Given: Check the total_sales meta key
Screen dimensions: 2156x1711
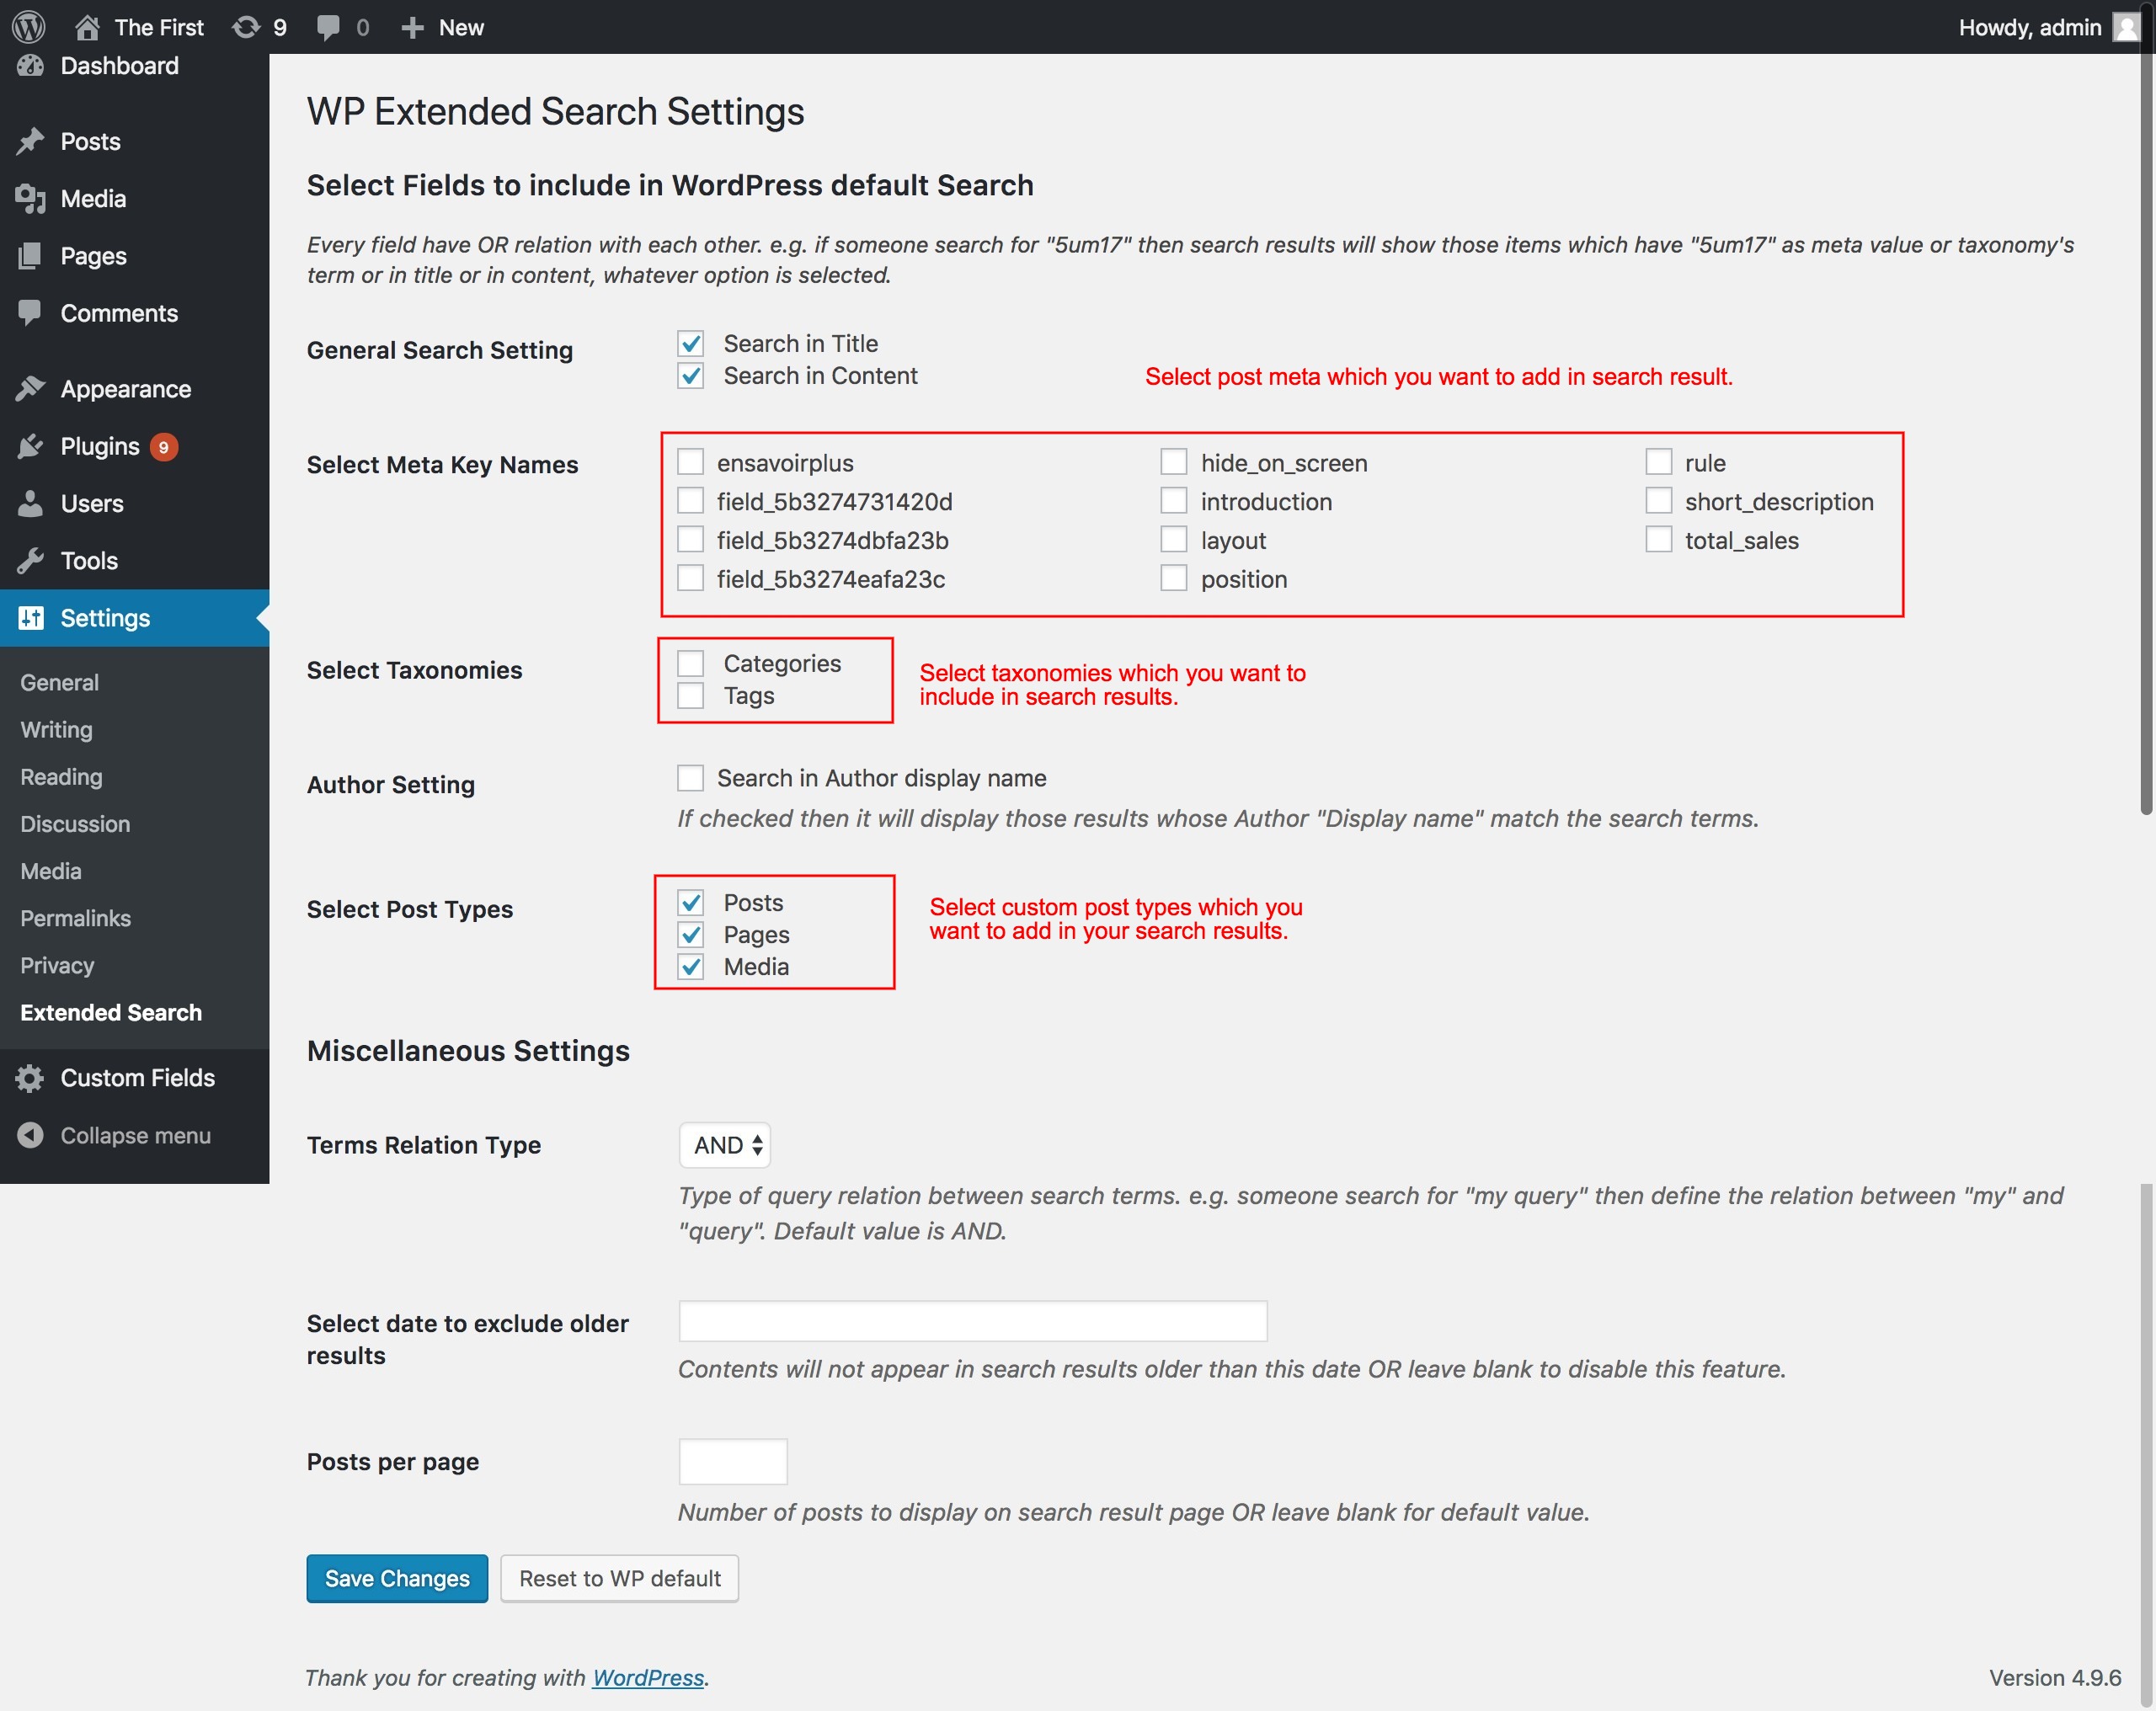Looking at the screenshot, I should click(1658, 540).
